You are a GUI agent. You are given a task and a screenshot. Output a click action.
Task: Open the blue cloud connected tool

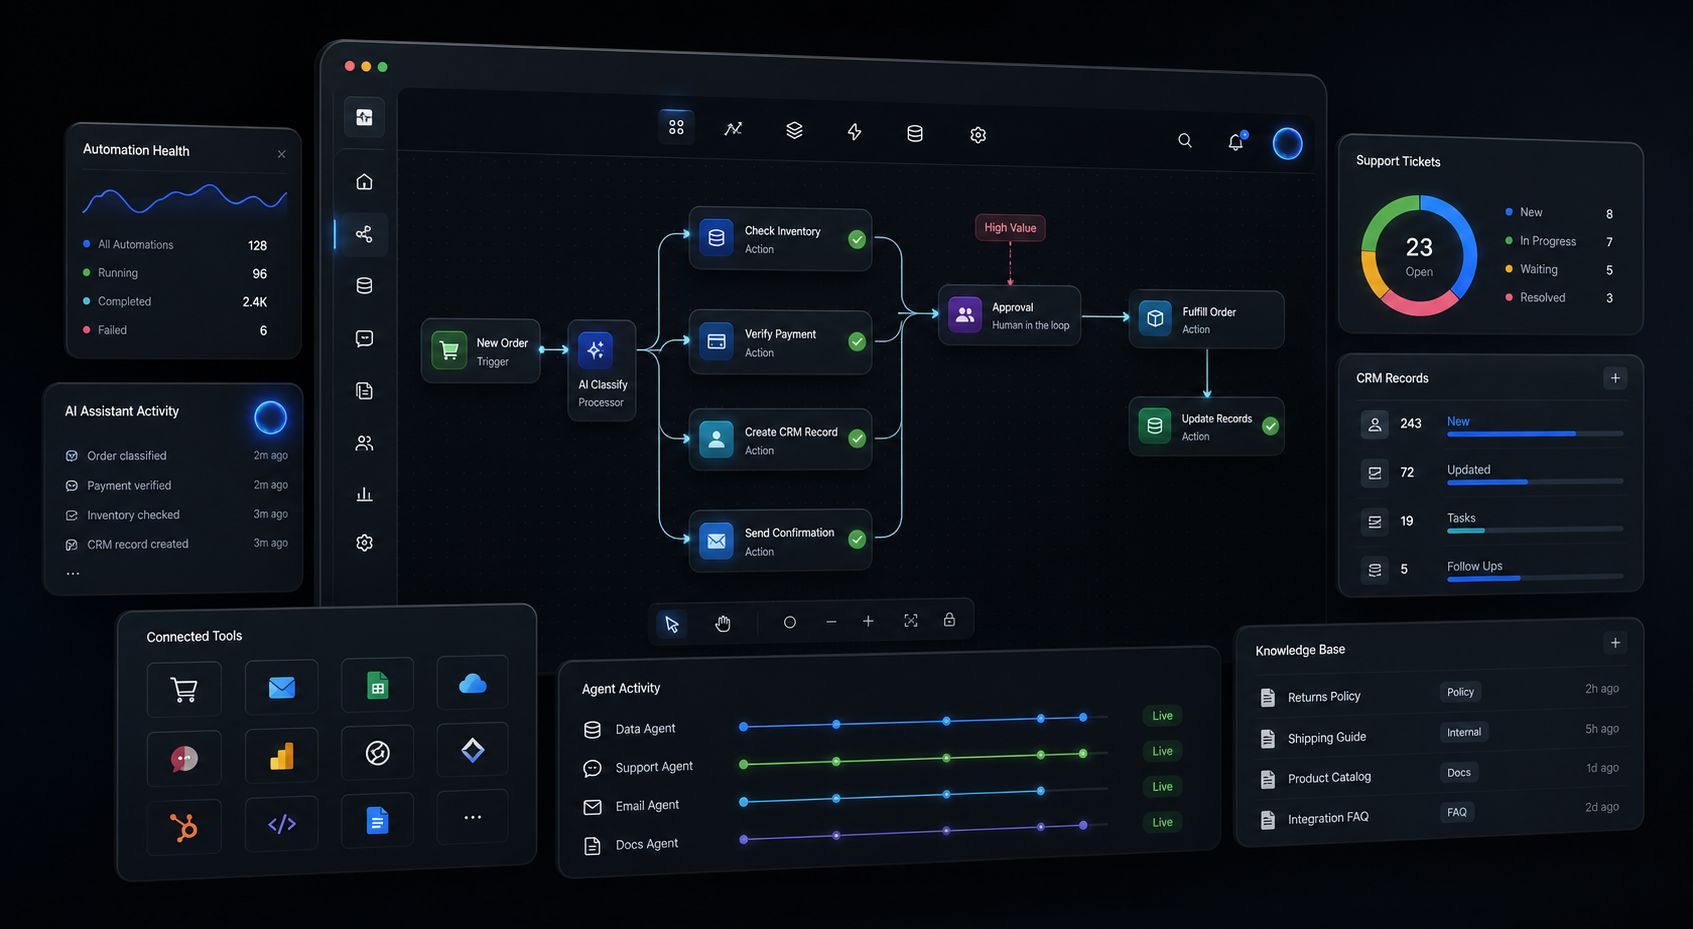(x=472, y=683)
